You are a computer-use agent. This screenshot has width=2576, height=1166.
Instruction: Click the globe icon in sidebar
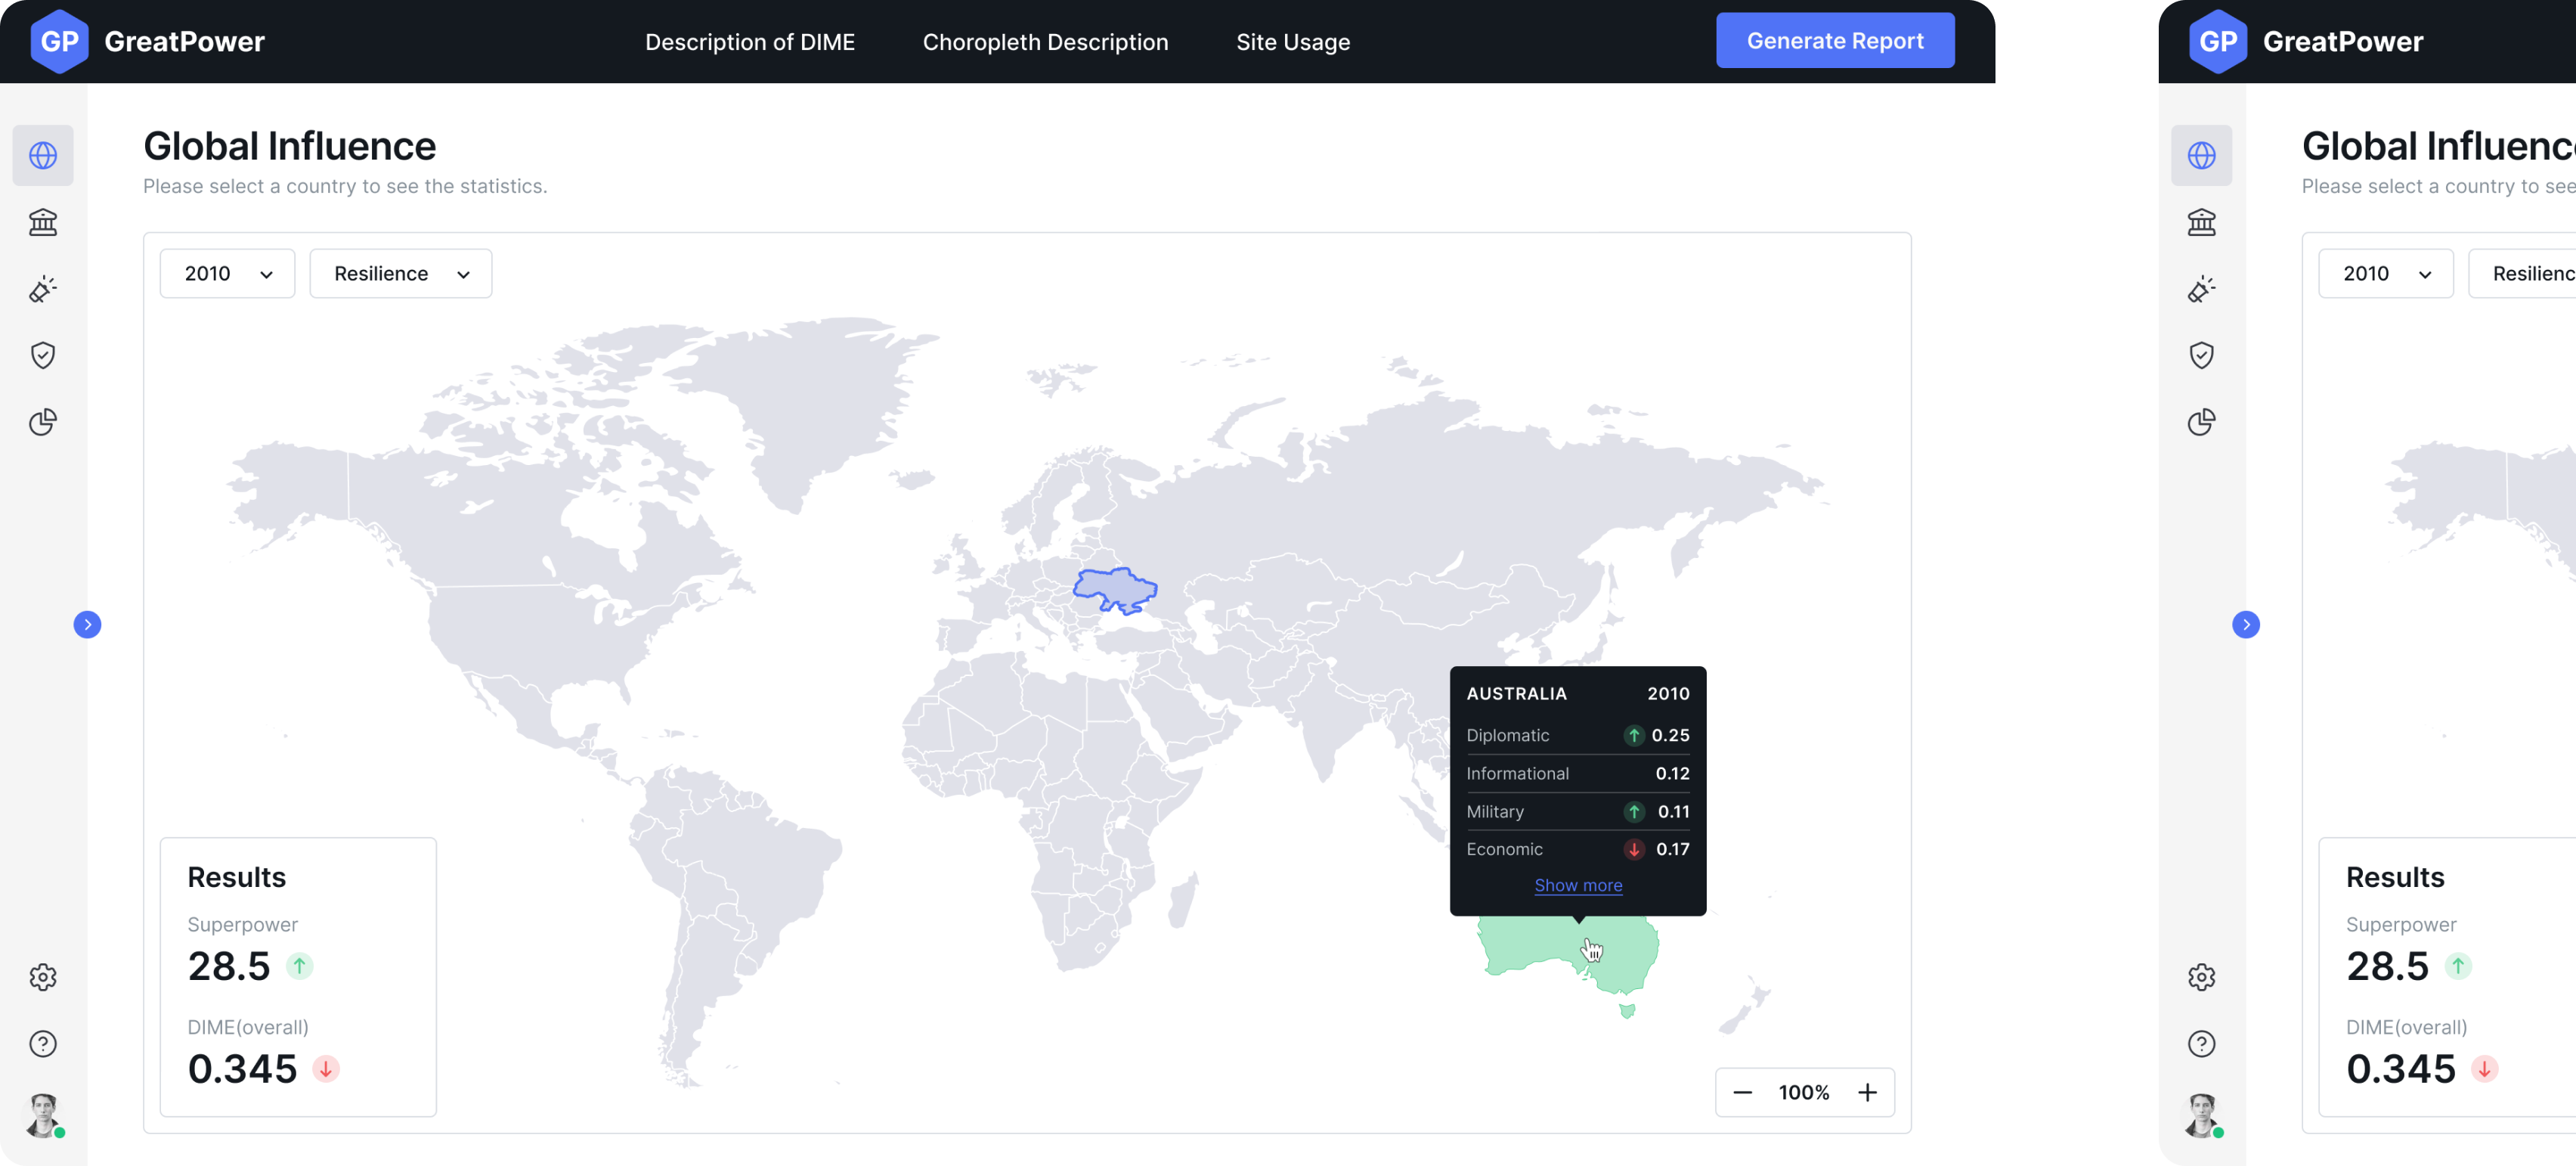(43, 155)
